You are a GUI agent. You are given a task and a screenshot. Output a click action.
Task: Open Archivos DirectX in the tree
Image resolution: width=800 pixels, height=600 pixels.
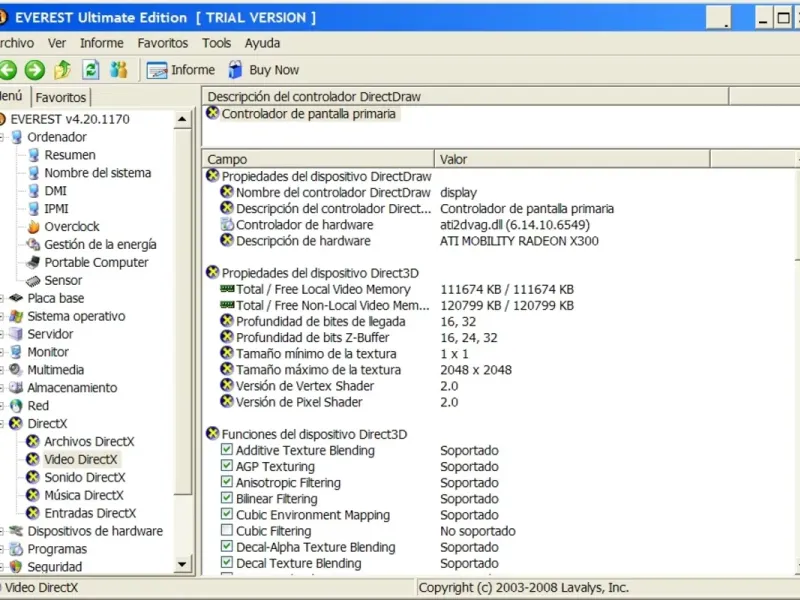(x=89, y=441)
